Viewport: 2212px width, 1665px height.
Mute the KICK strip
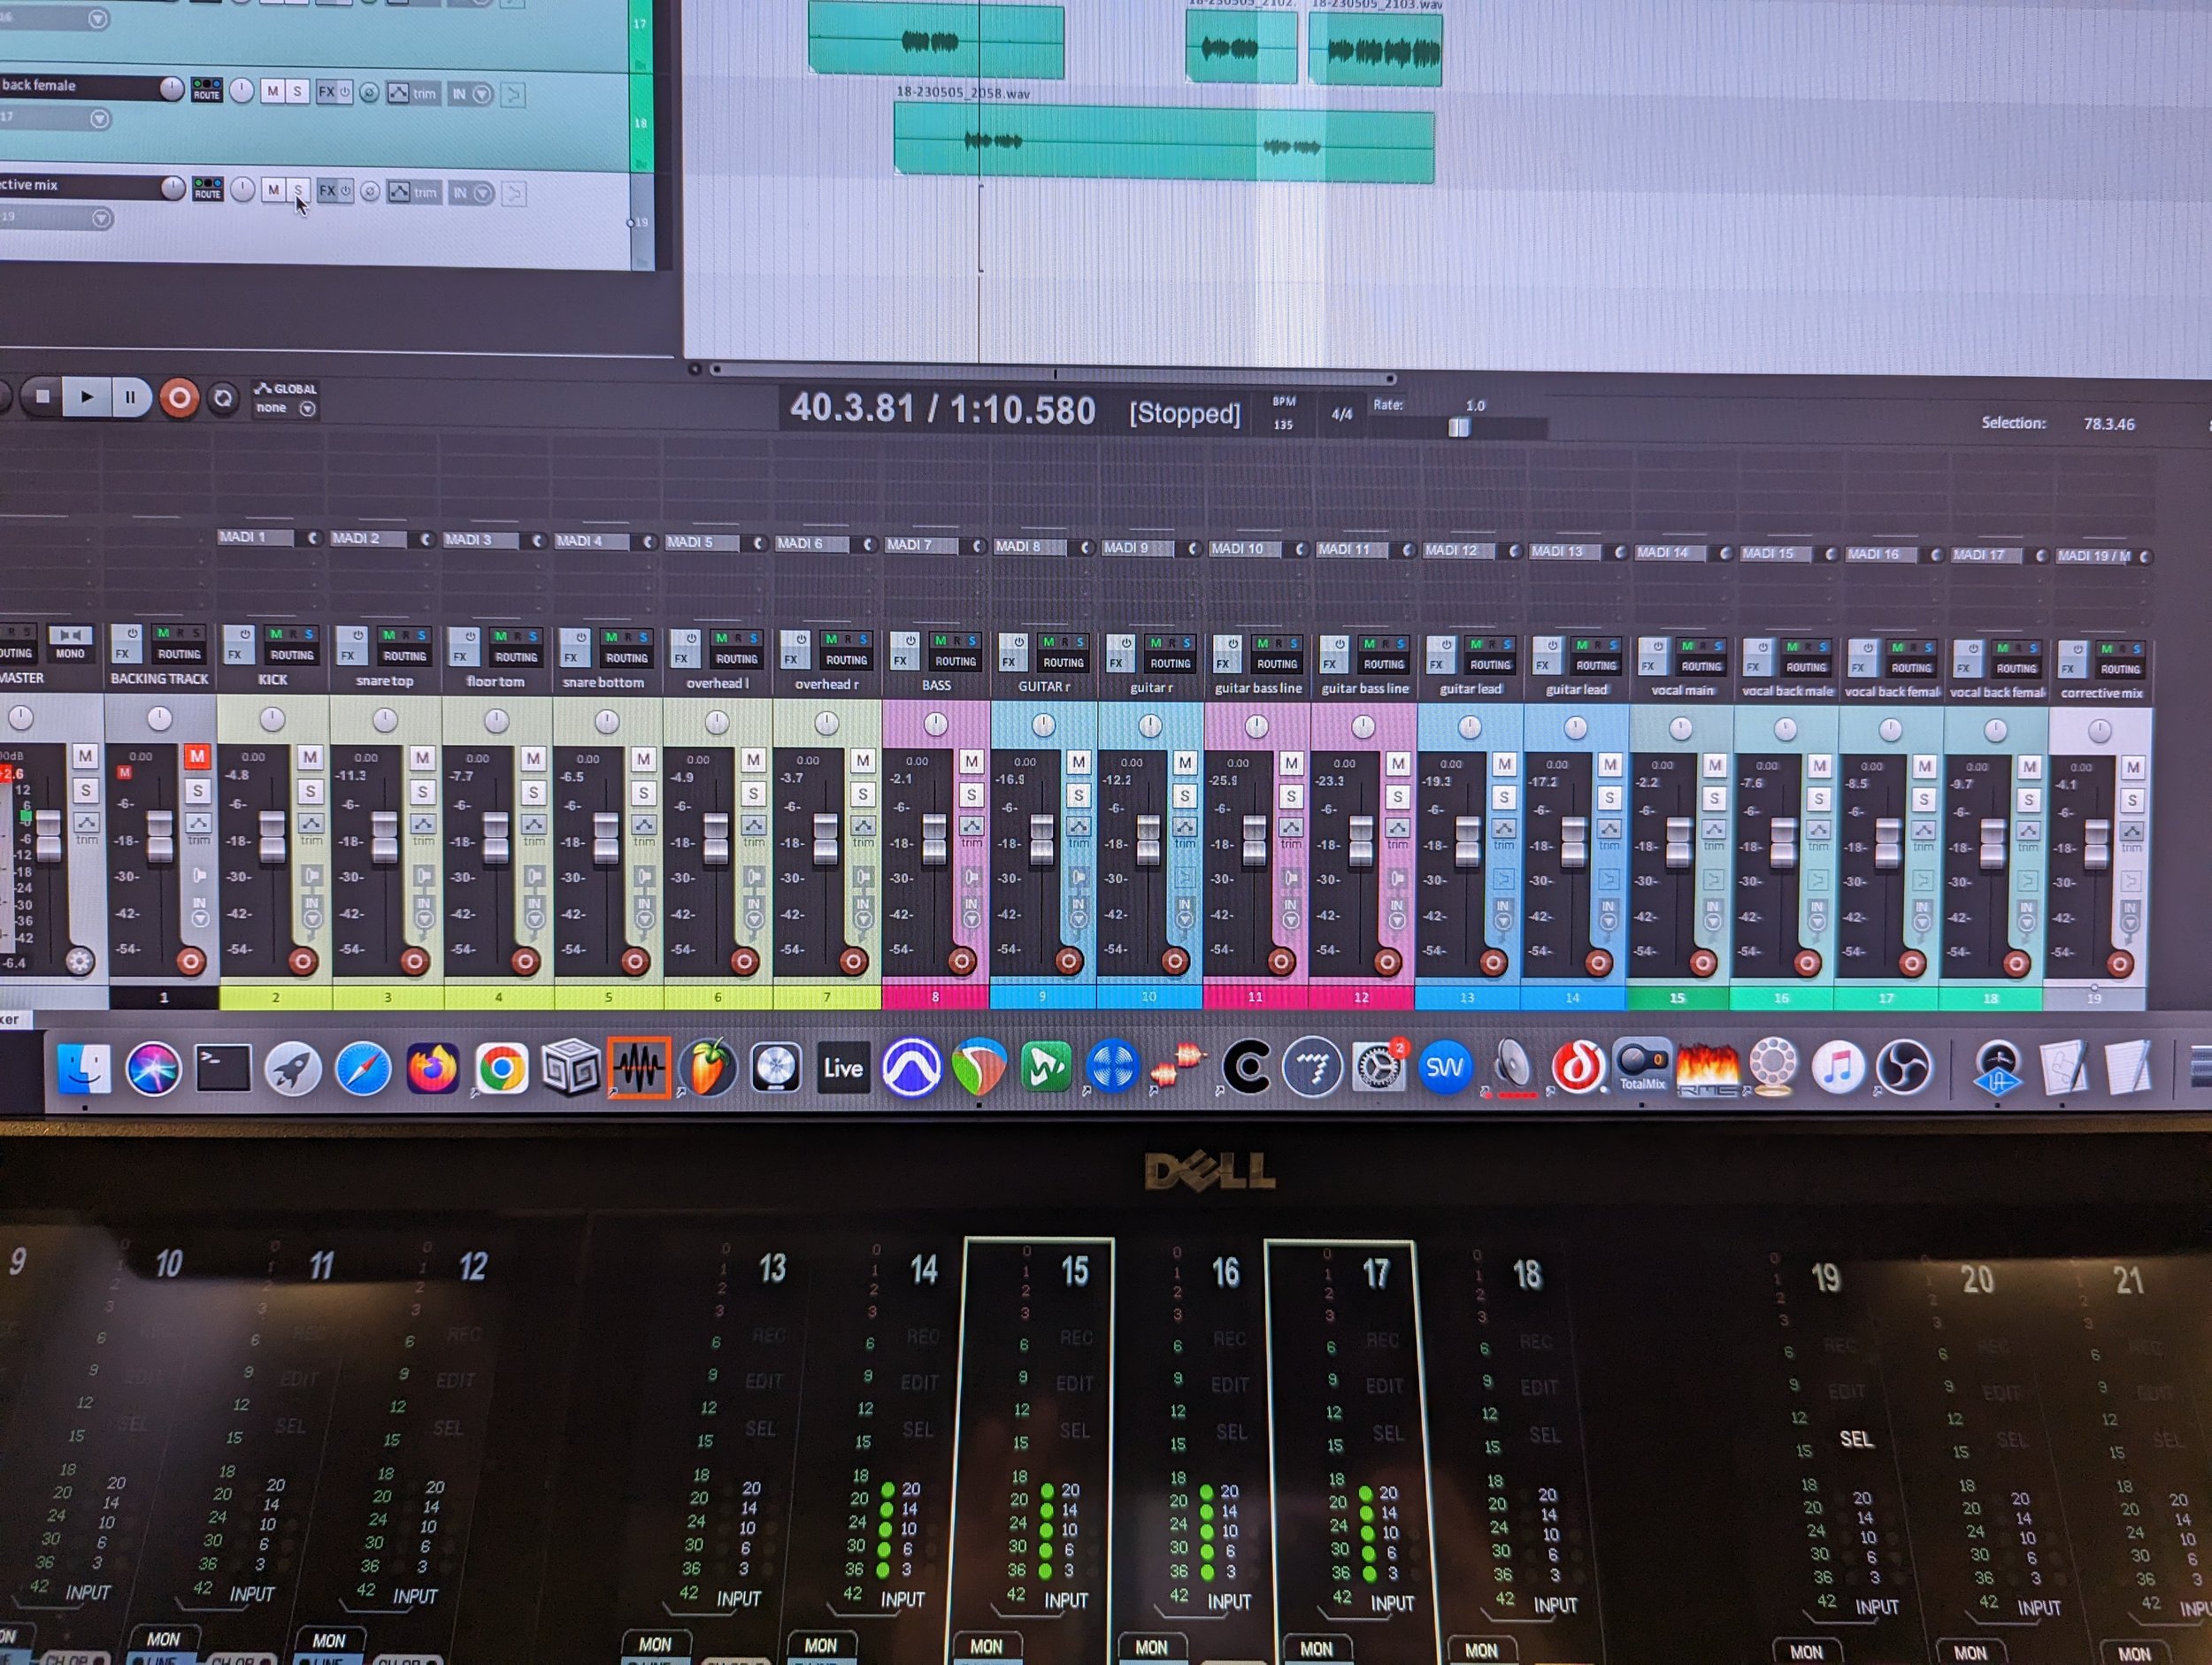click(310, 757)
